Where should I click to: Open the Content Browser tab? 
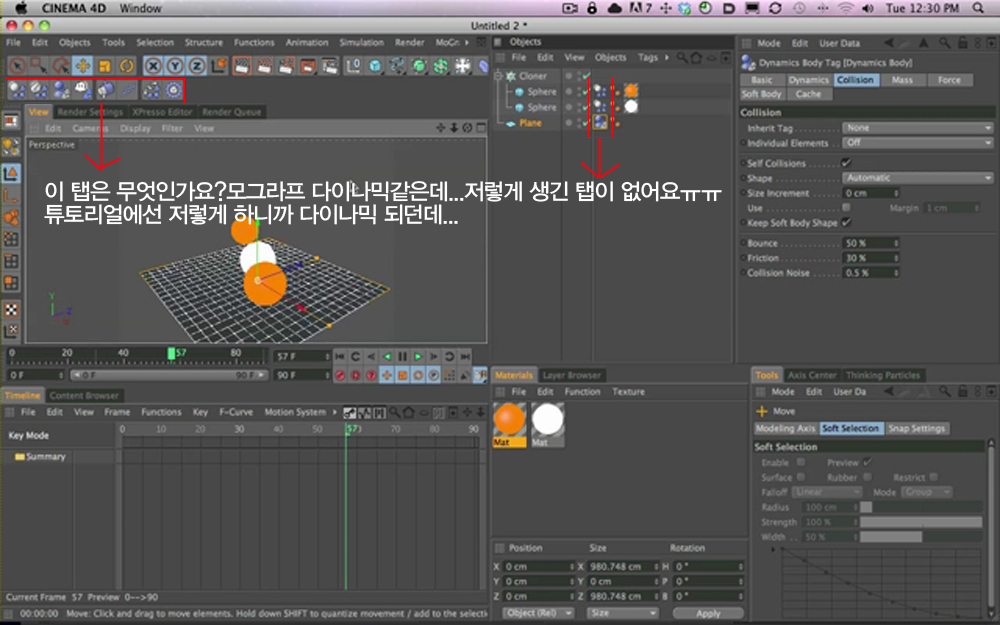click(84, 395)
